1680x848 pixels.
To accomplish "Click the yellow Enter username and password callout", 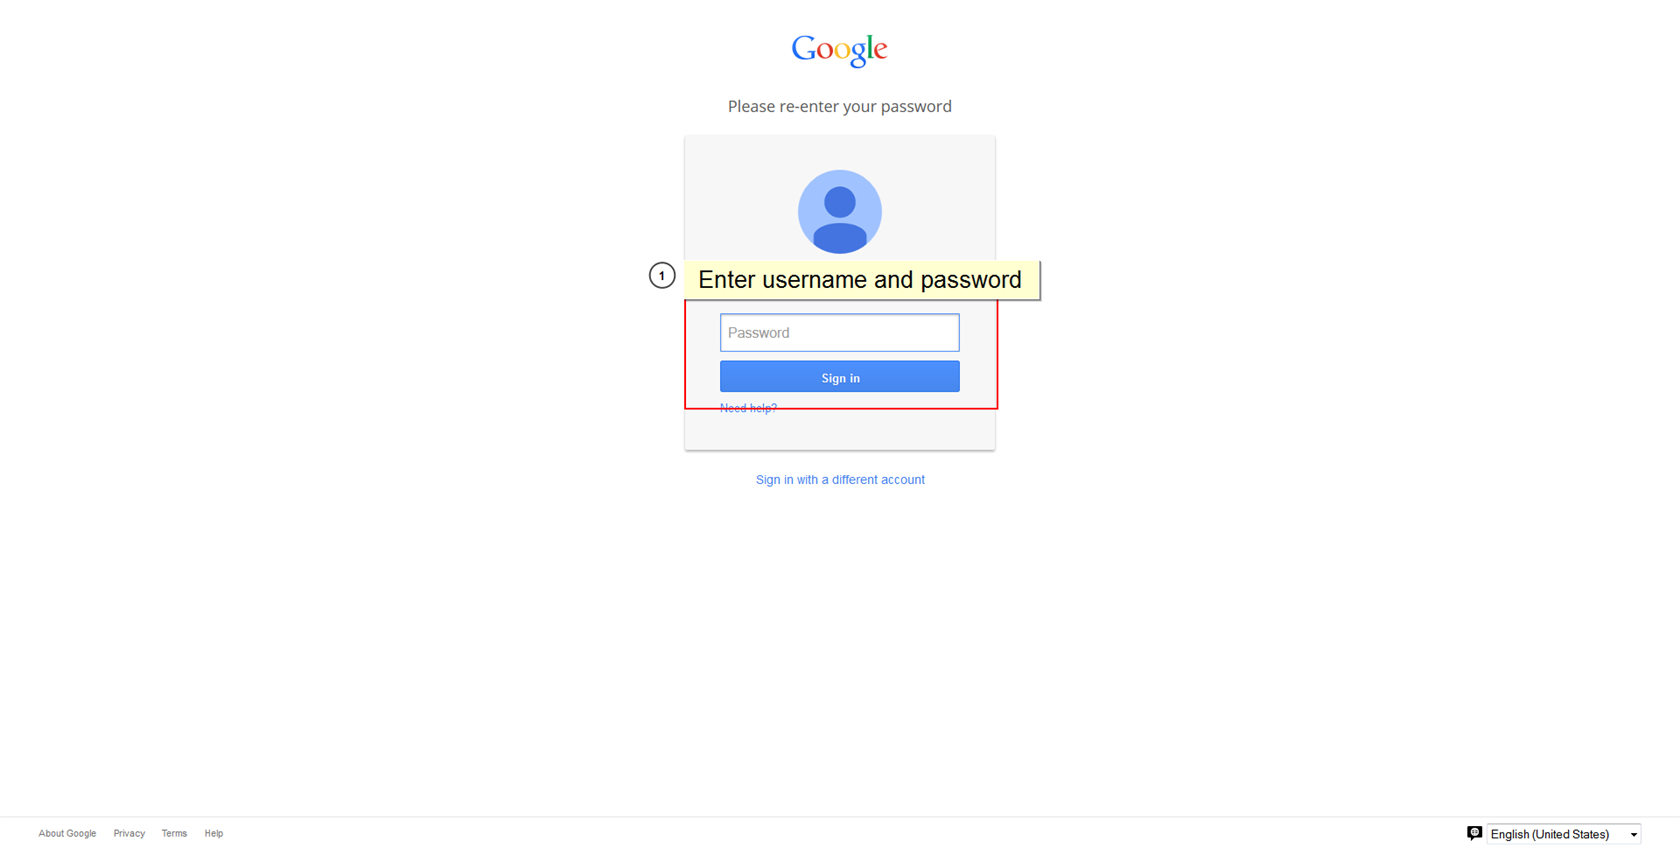I will (861, 280).
